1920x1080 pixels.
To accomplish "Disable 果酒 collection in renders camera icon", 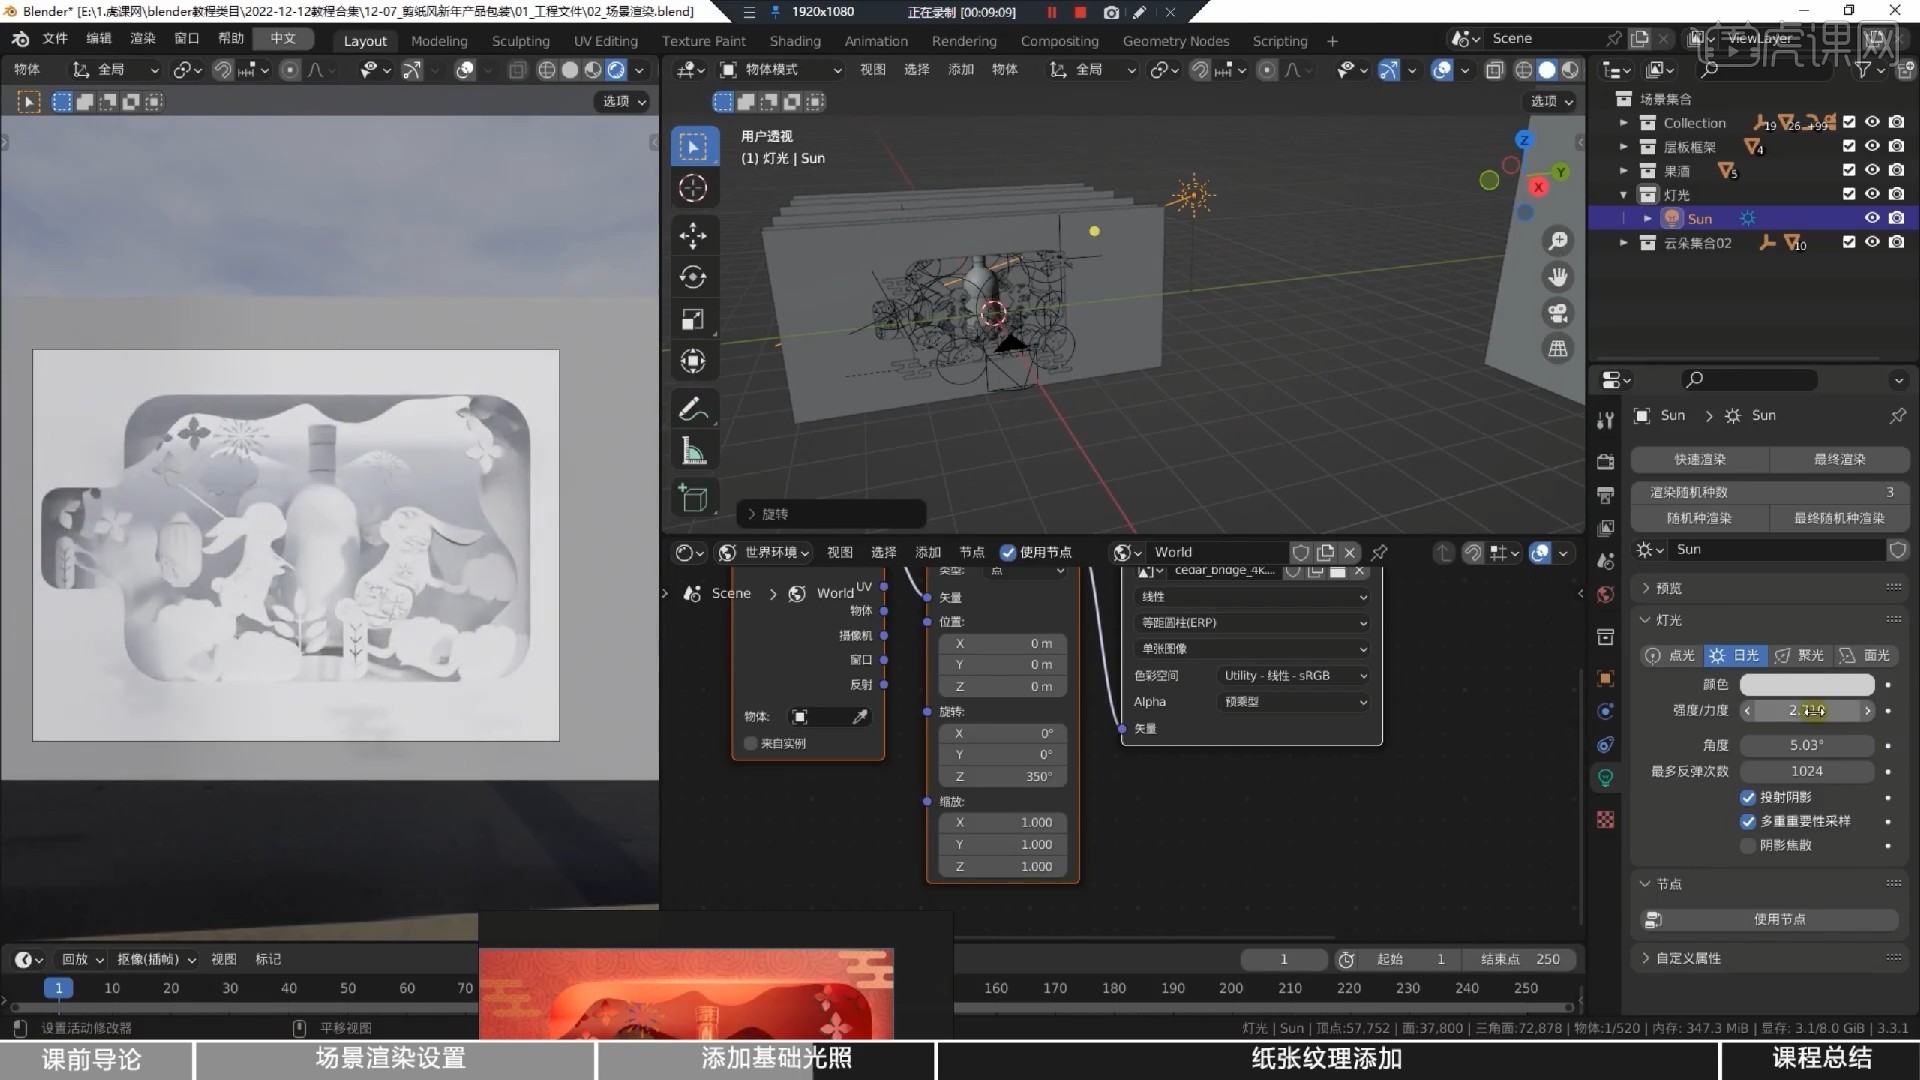I will point(1896,170).
